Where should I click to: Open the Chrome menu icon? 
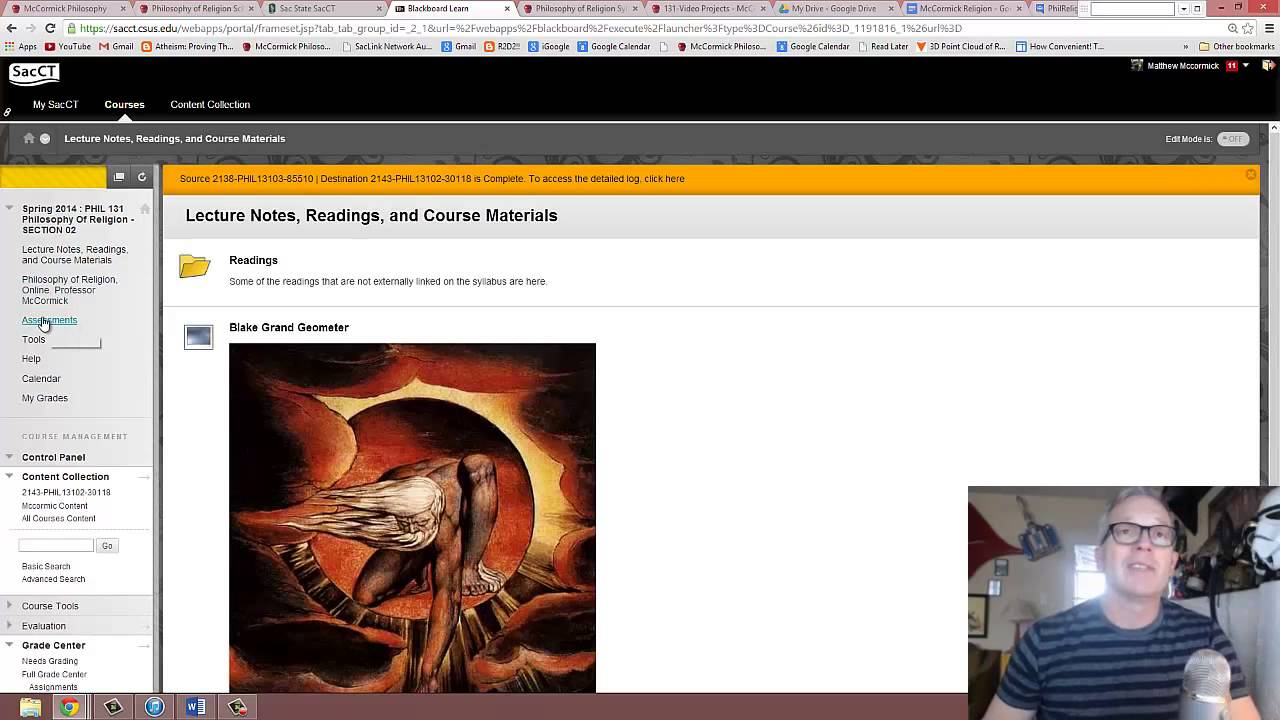[1267, 28]
